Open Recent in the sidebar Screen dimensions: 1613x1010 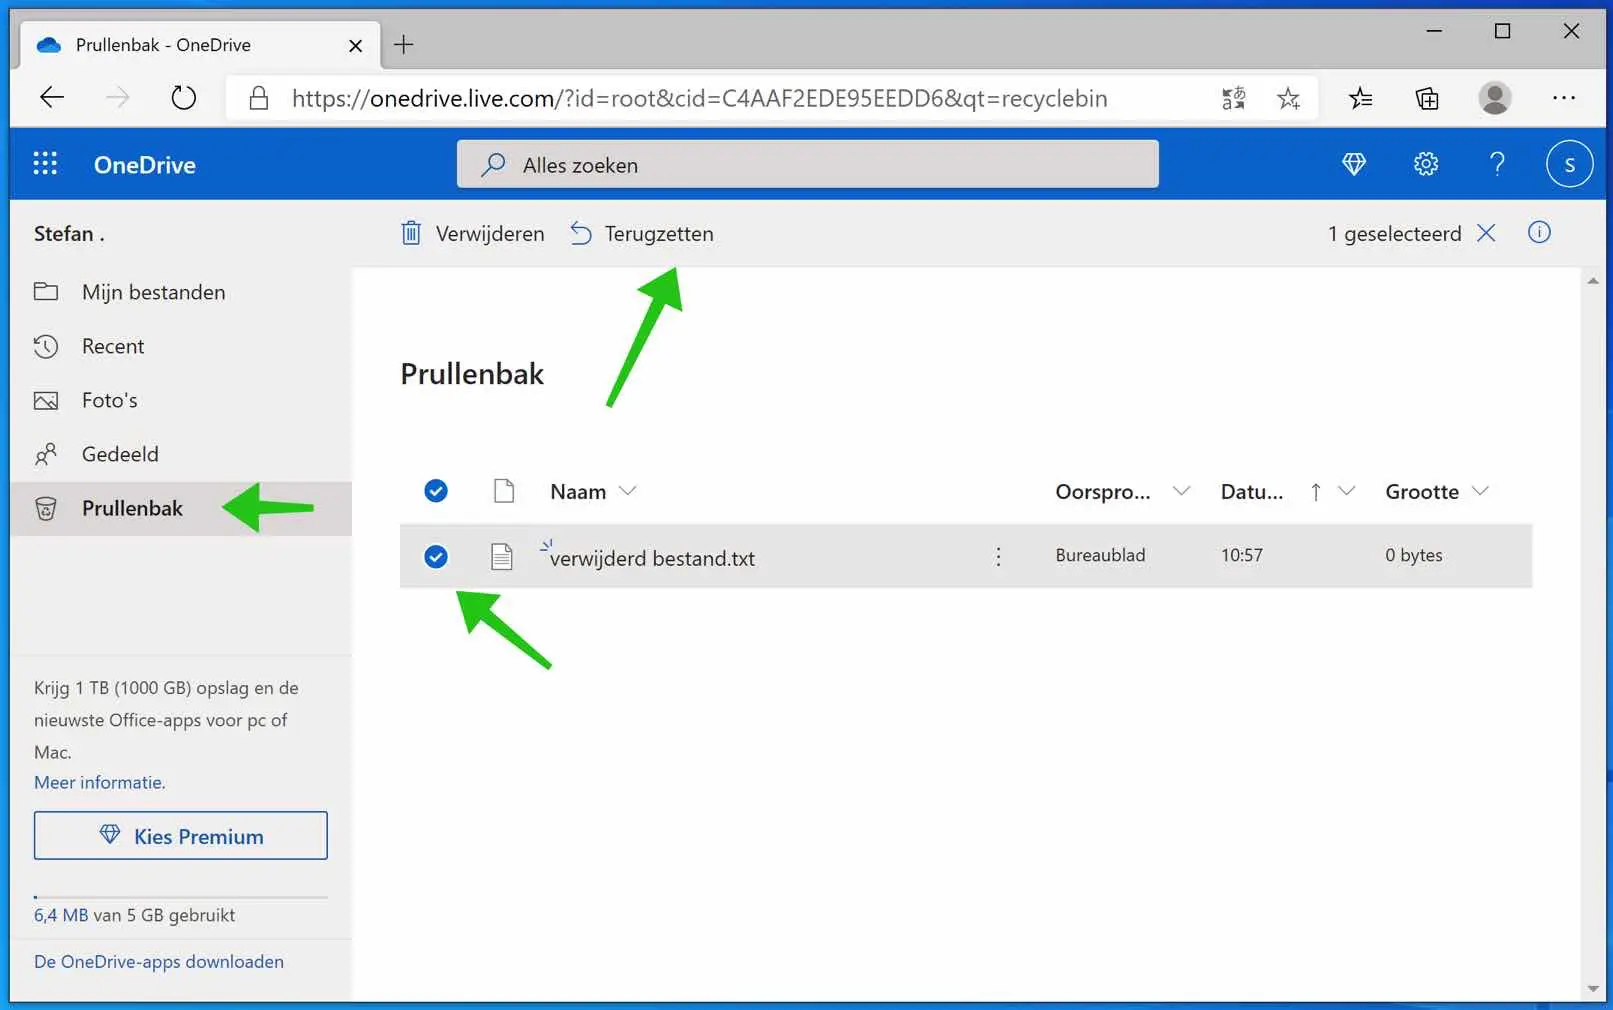pyautogui.click(x=181, y=346)
